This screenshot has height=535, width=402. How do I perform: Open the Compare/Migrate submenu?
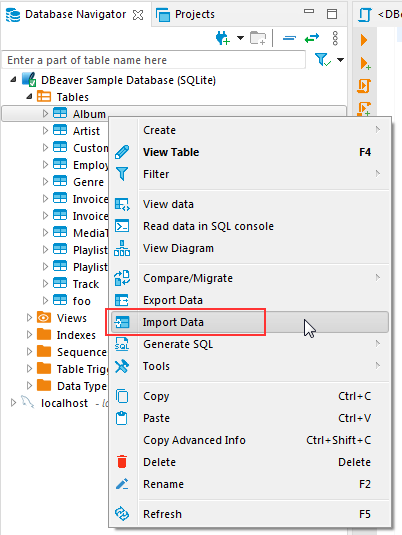(x=249, y=278)
